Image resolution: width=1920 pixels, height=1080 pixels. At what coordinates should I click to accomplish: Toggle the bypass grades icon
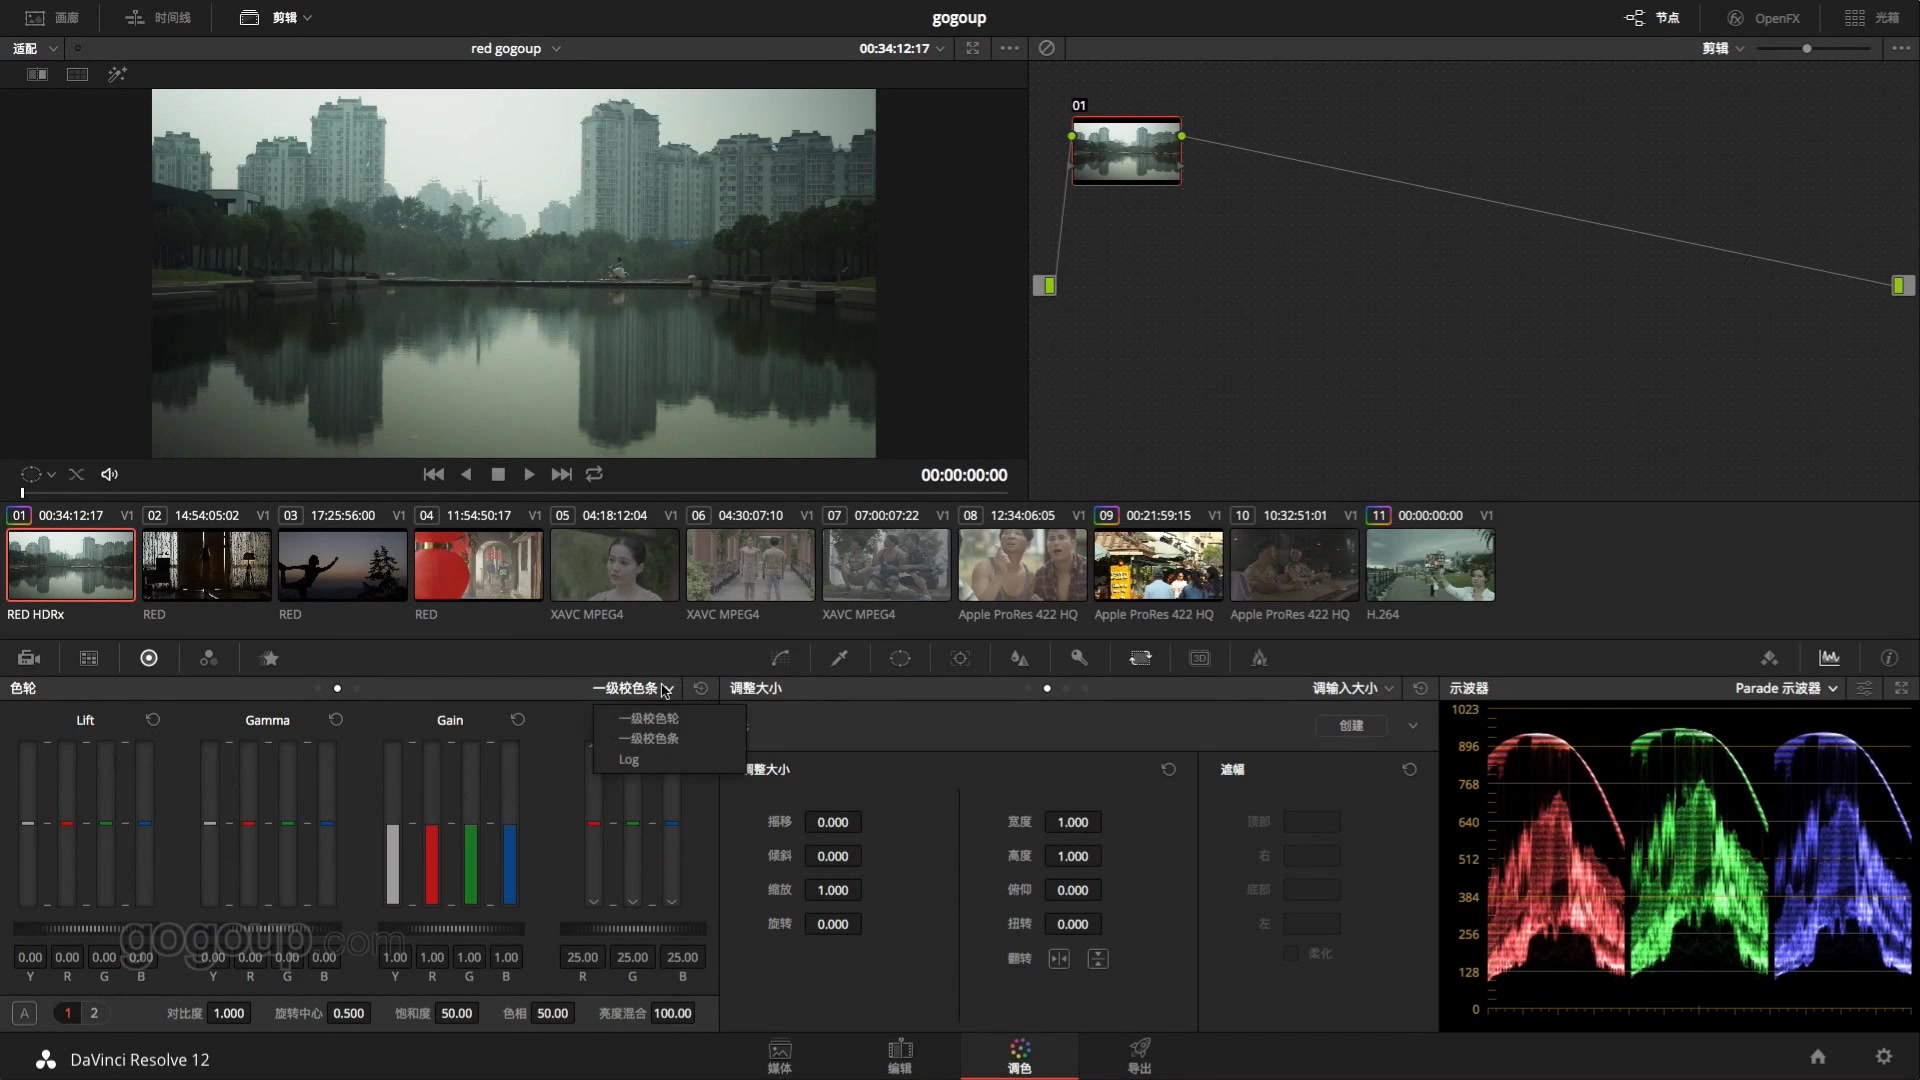[x=1046, y=48]
